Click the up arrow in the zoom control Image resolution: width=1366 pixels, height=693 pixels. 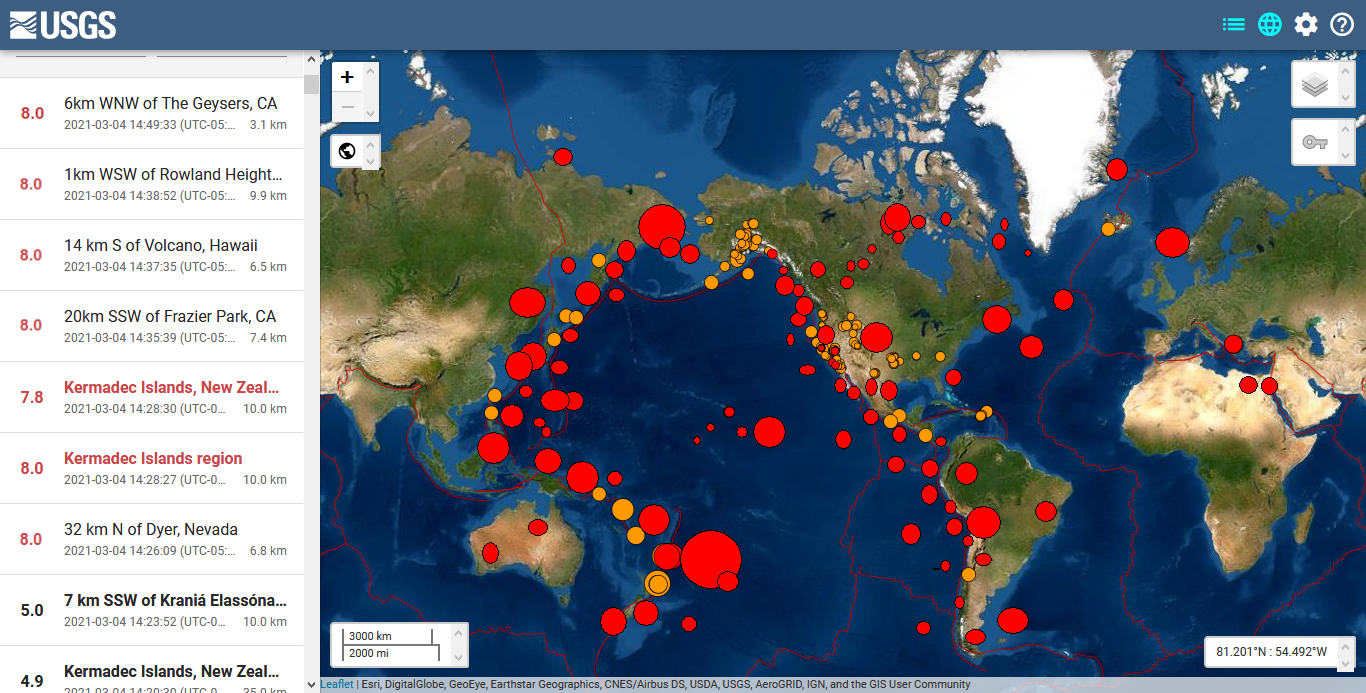click(371, 70)
